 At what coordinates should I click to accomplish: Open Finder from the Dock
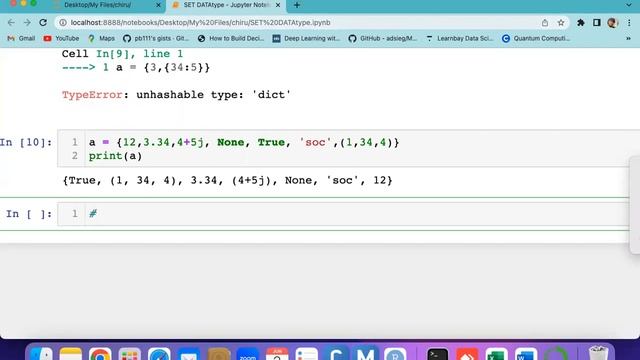[41, 353]
